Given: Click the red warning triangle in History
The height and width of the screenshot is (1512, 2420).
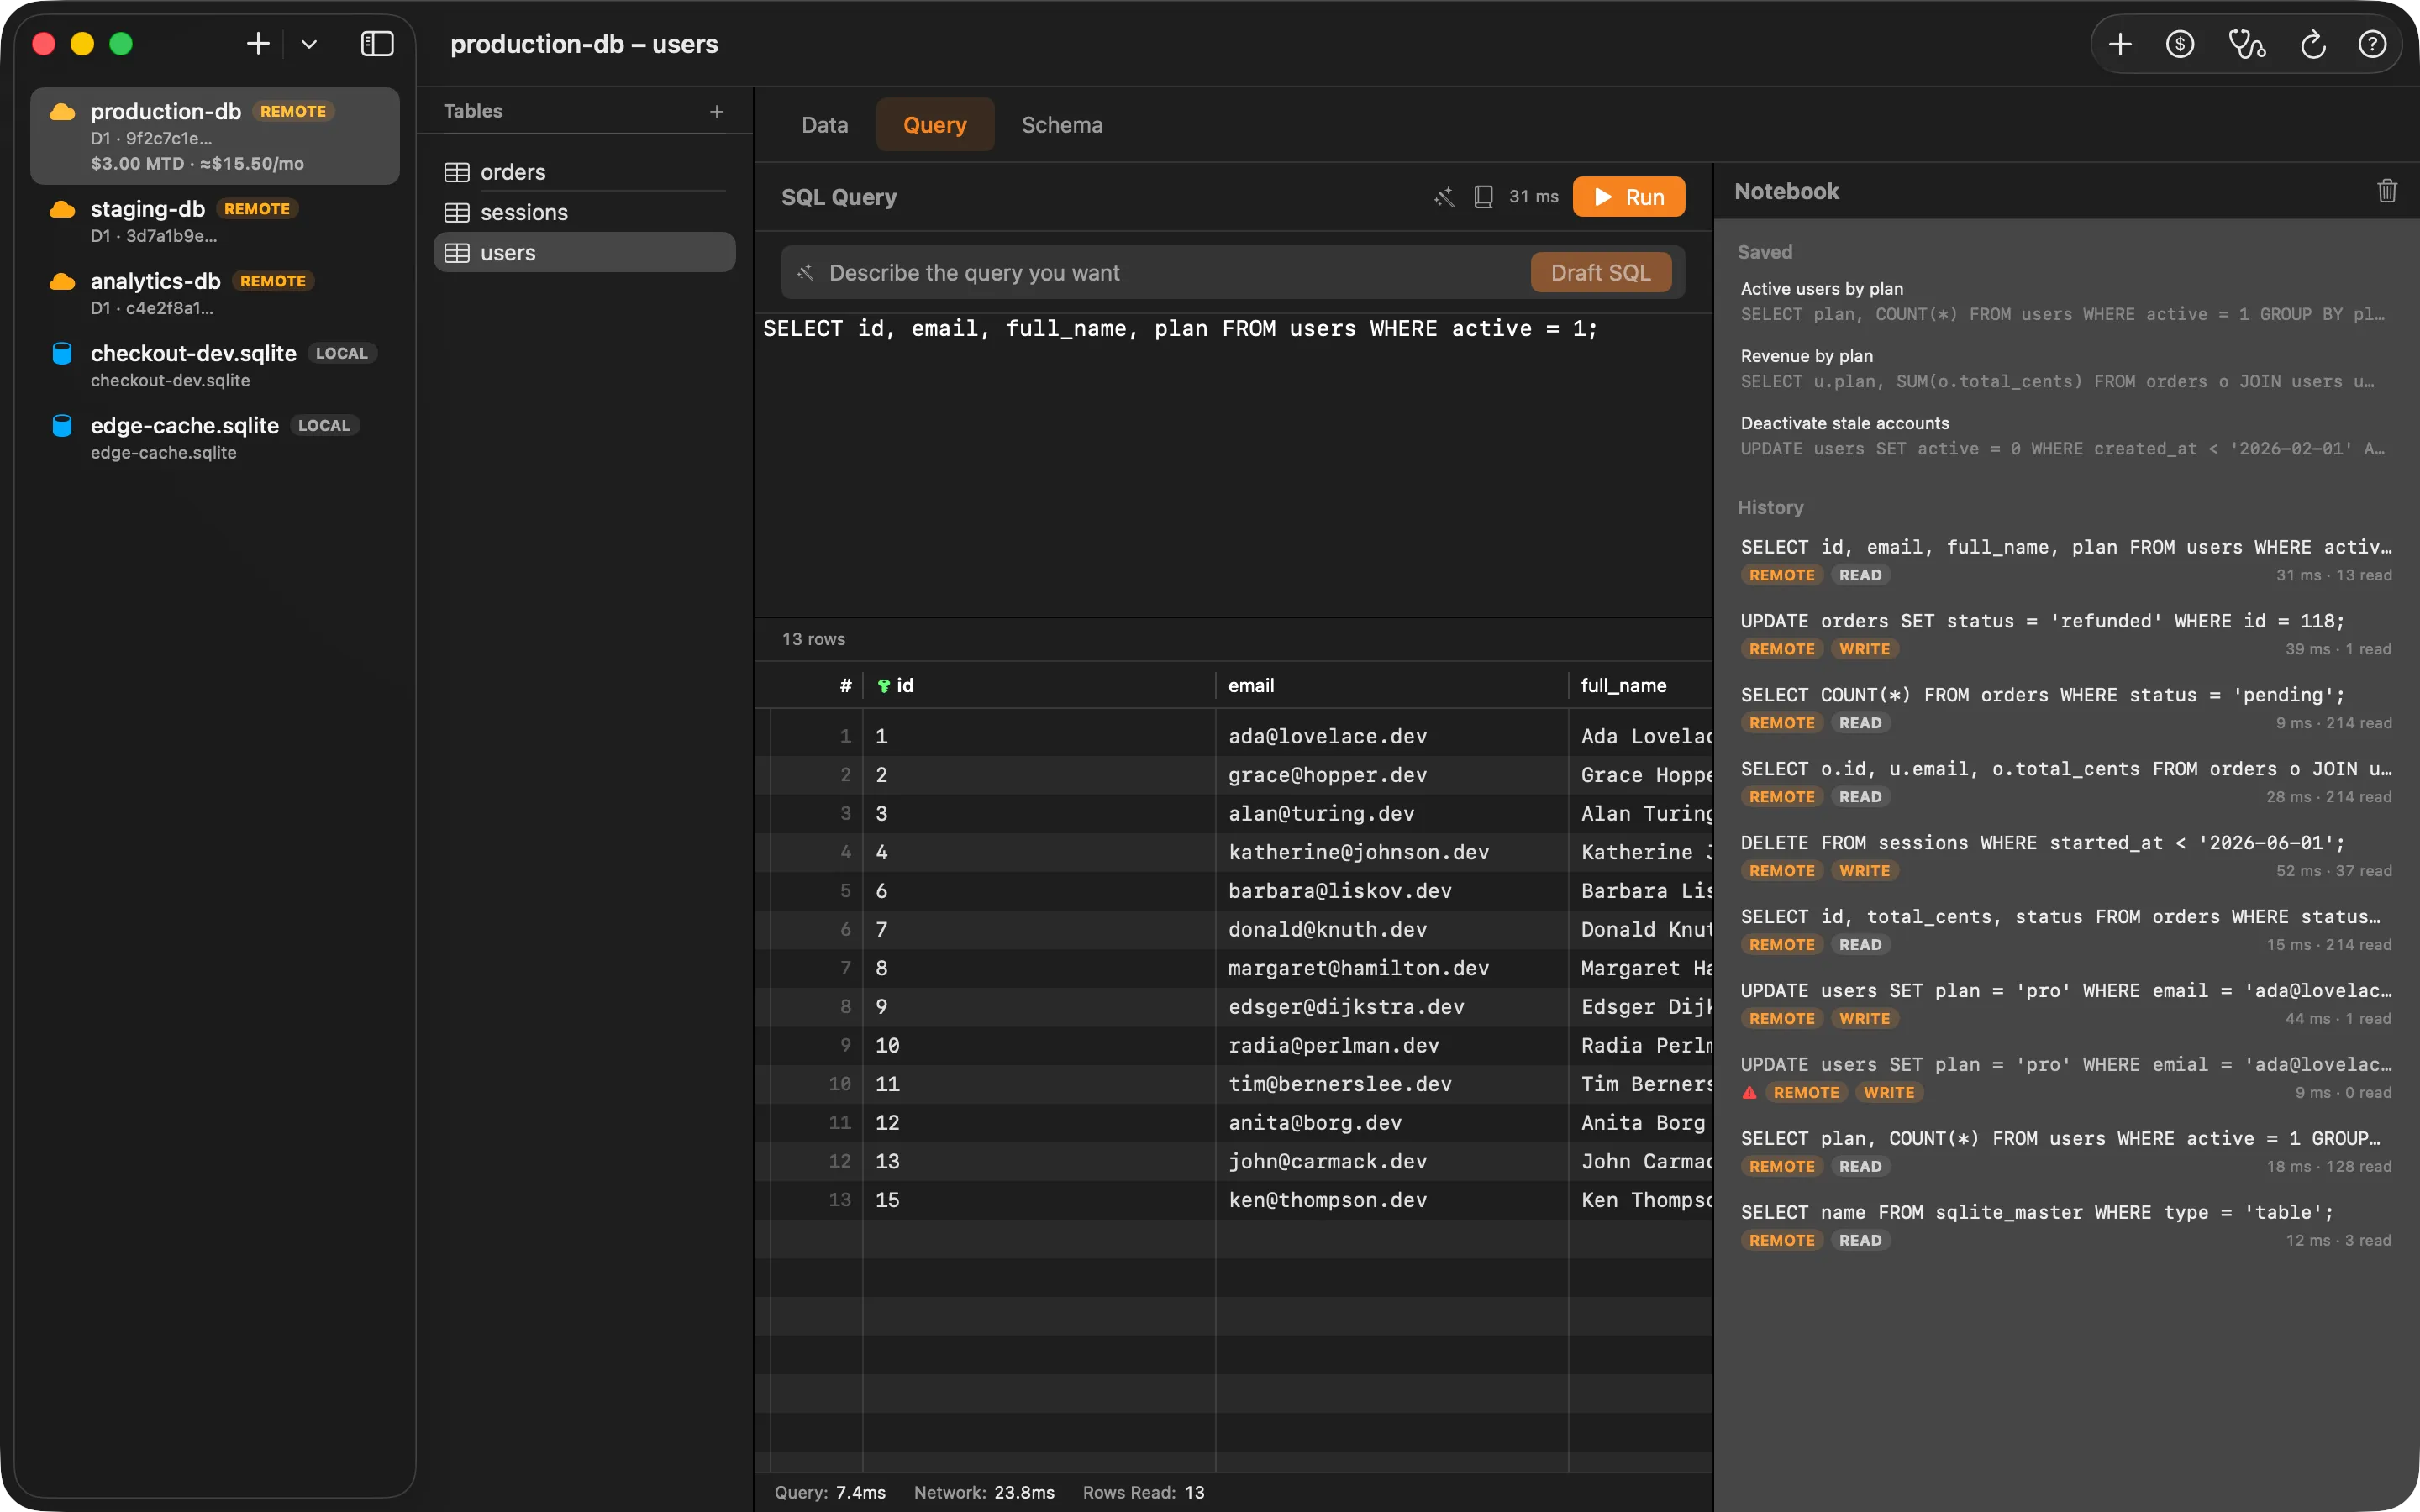Looking at the screenshot, I should coord(1749,1092).
